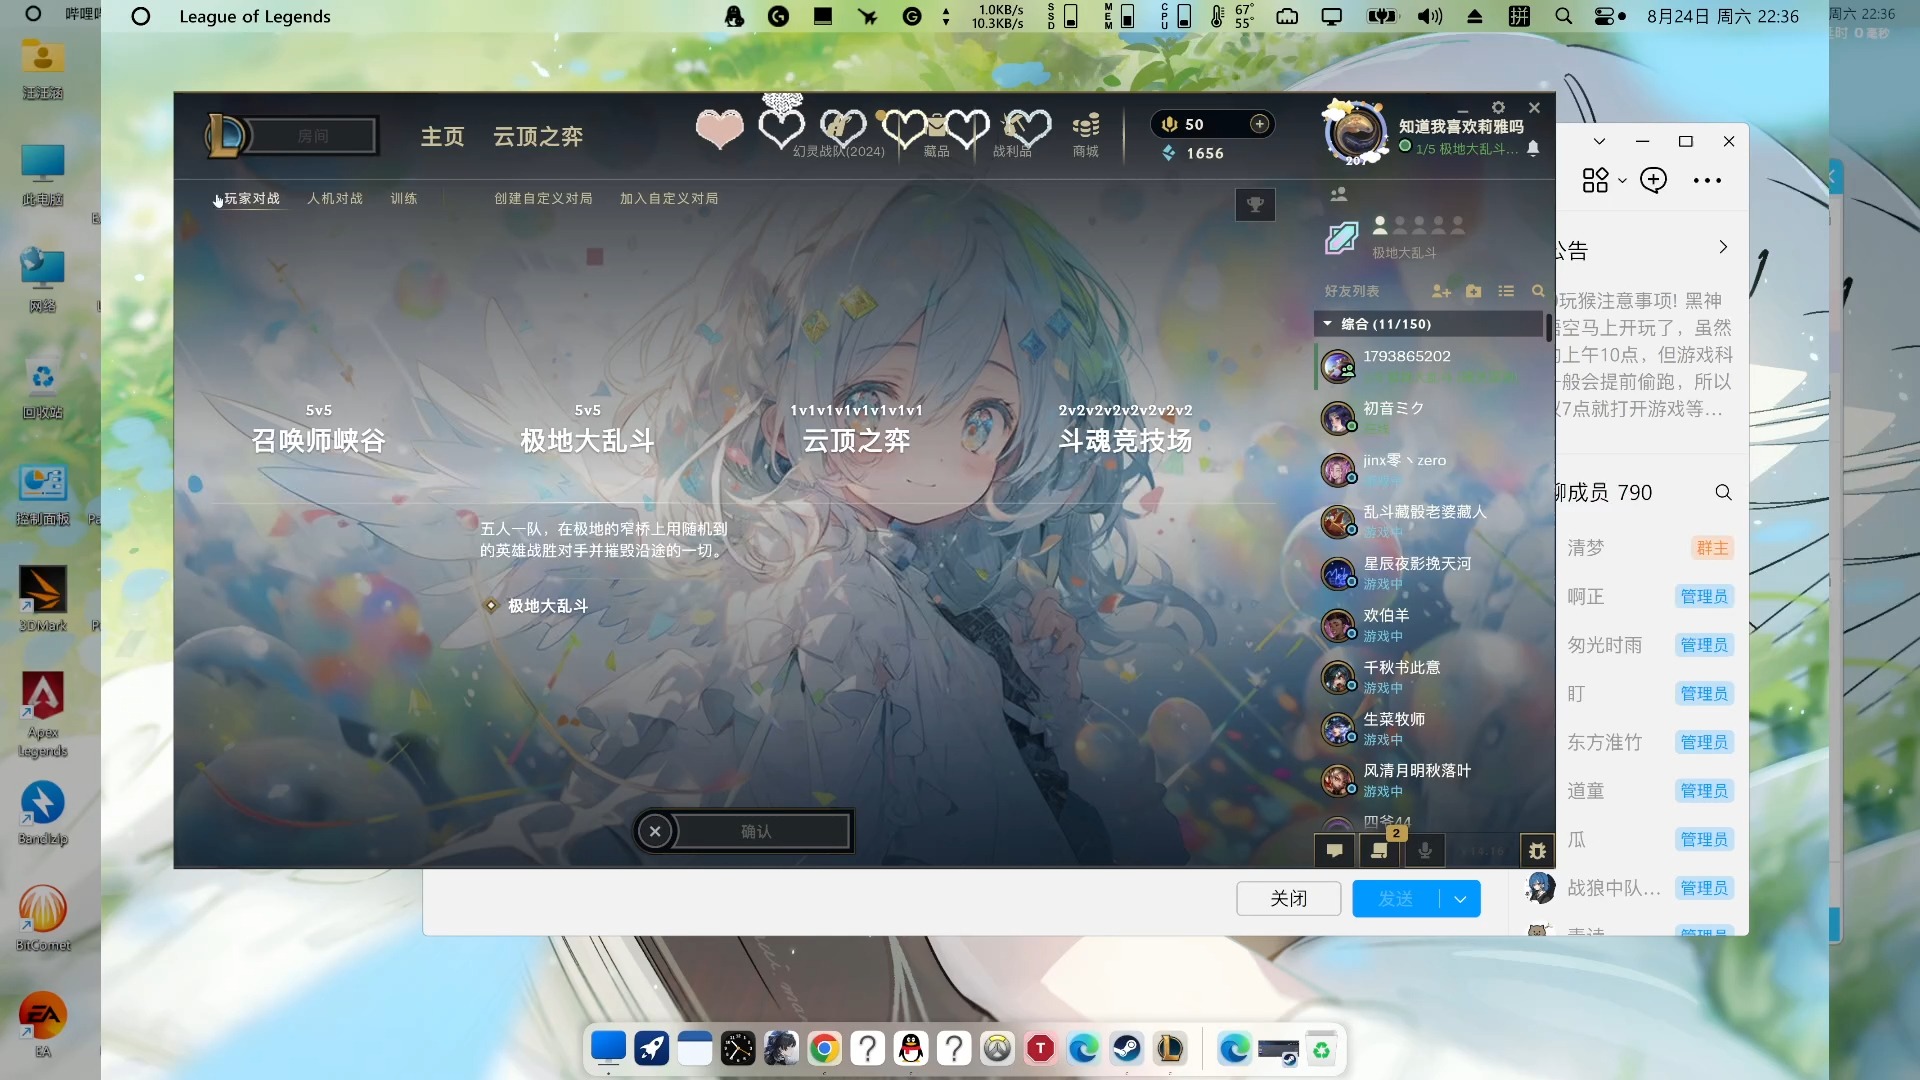1920x1080 pixels.
Task: Open League client settings gear
Action: (1498, 108)
